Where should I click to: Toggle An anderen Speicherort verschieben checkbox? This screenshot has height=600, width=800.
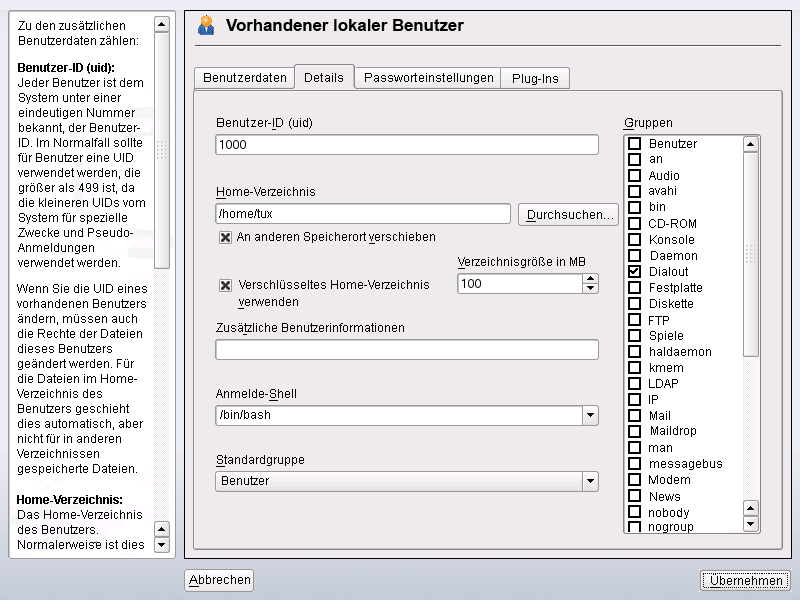225,237
